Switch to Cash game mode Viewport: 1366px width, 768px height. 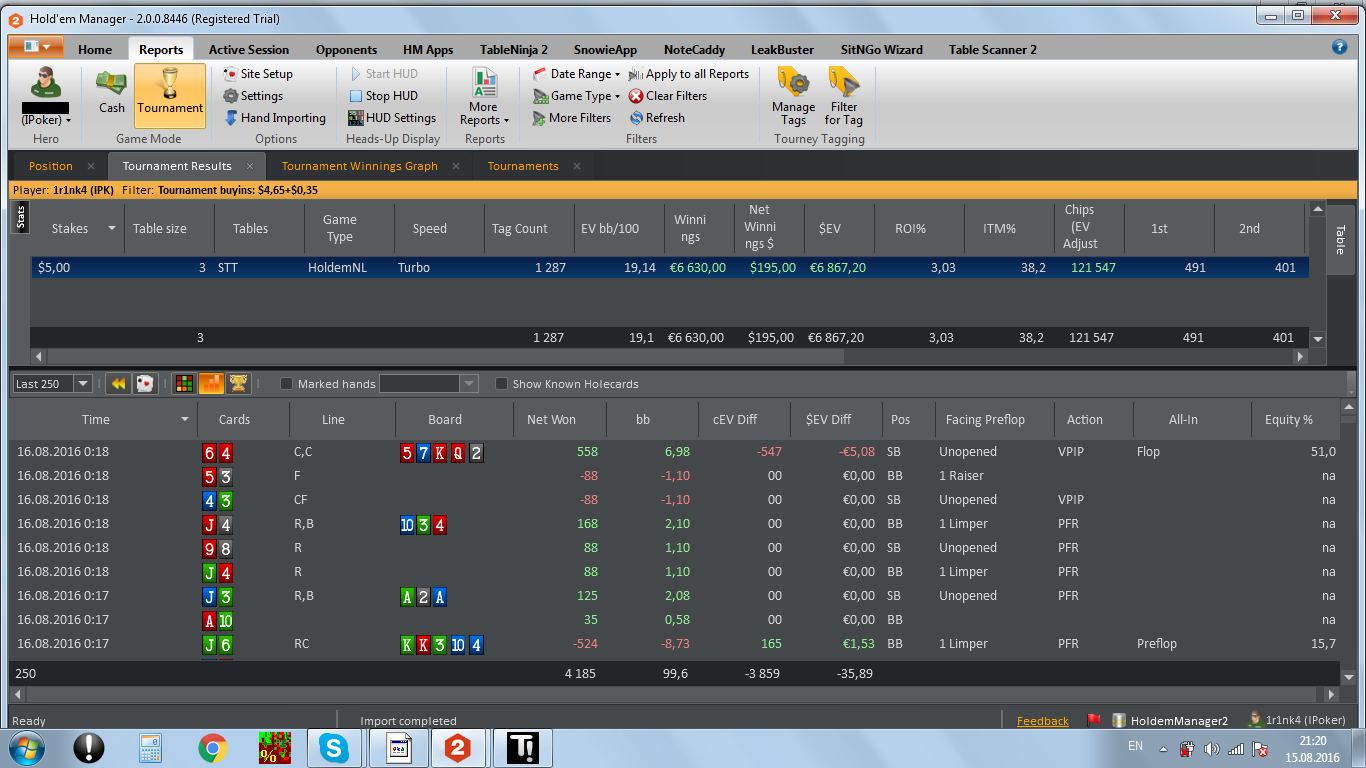click(x=111, y=93)
